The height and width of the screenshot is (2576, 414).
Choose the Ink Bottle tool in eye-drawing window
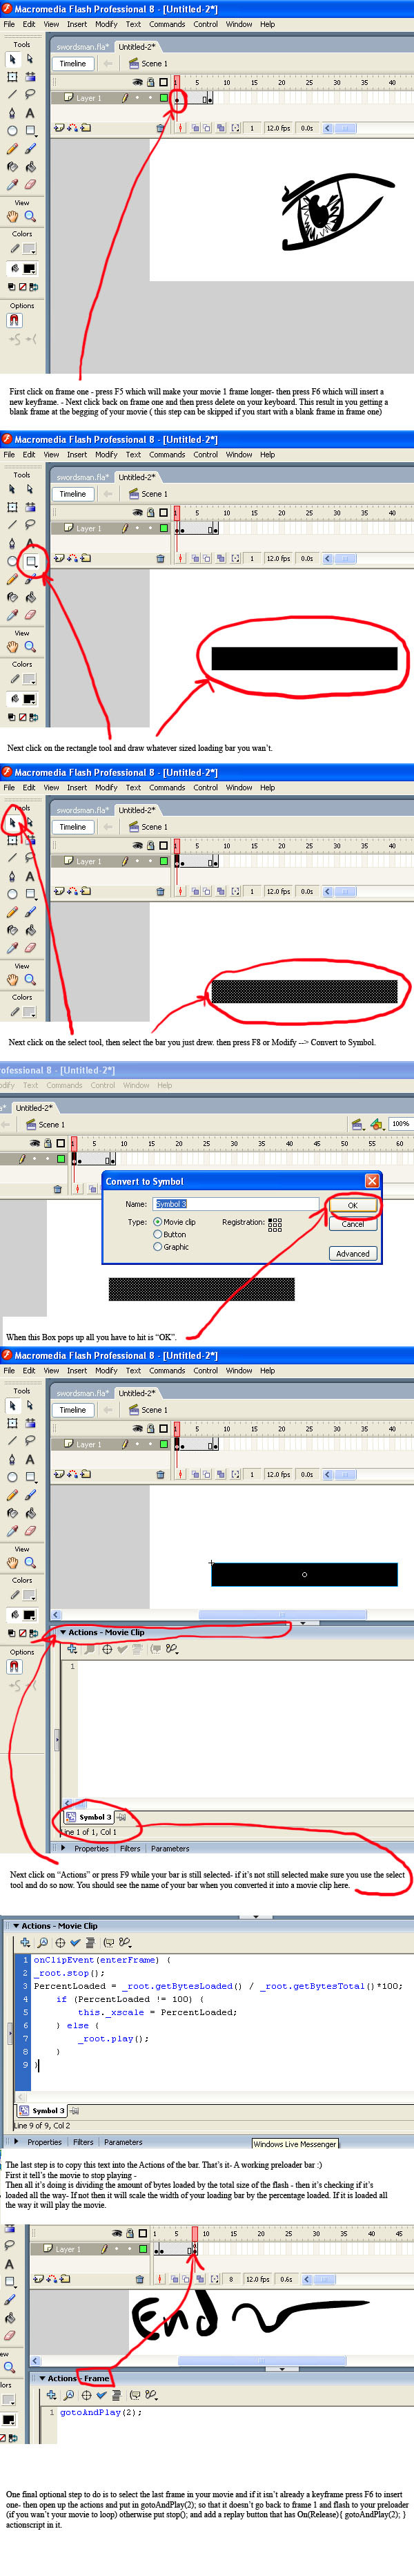pyautogui.click(x=12, y=167)
